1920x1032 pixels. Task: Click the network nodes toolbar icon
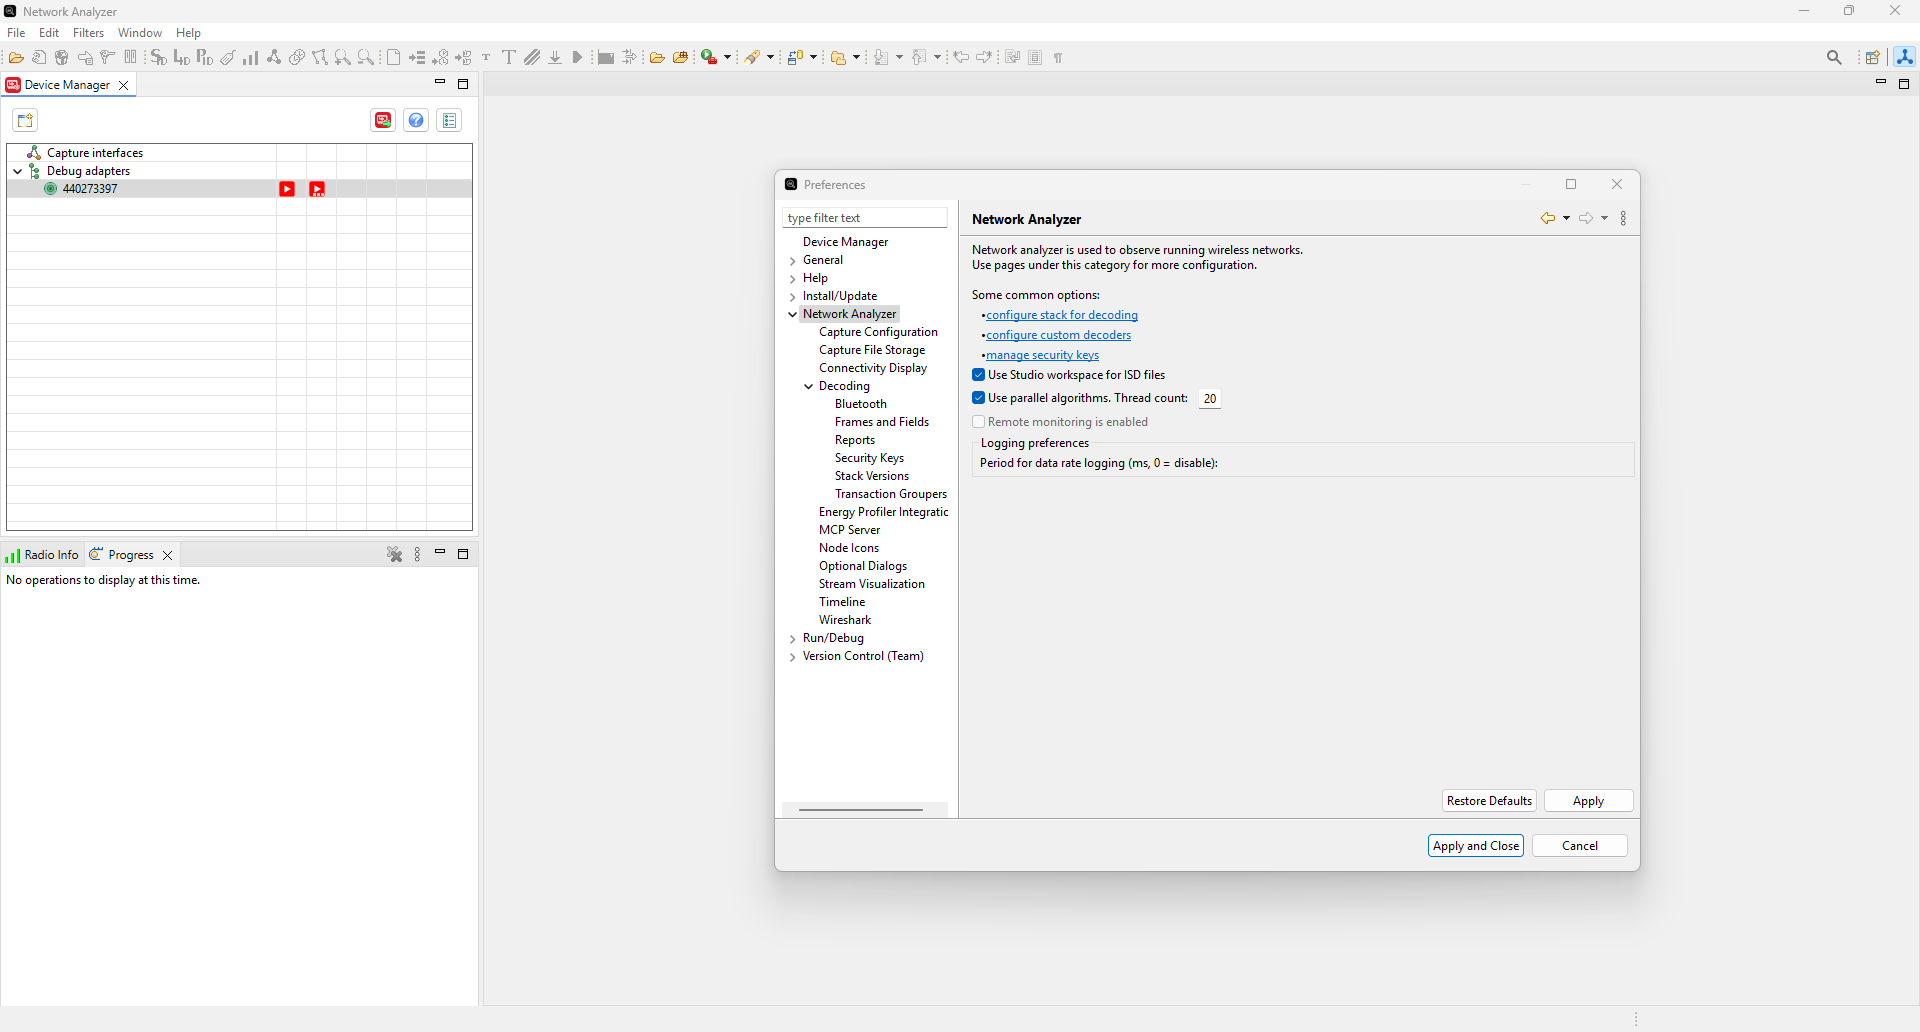pos(273,57)
